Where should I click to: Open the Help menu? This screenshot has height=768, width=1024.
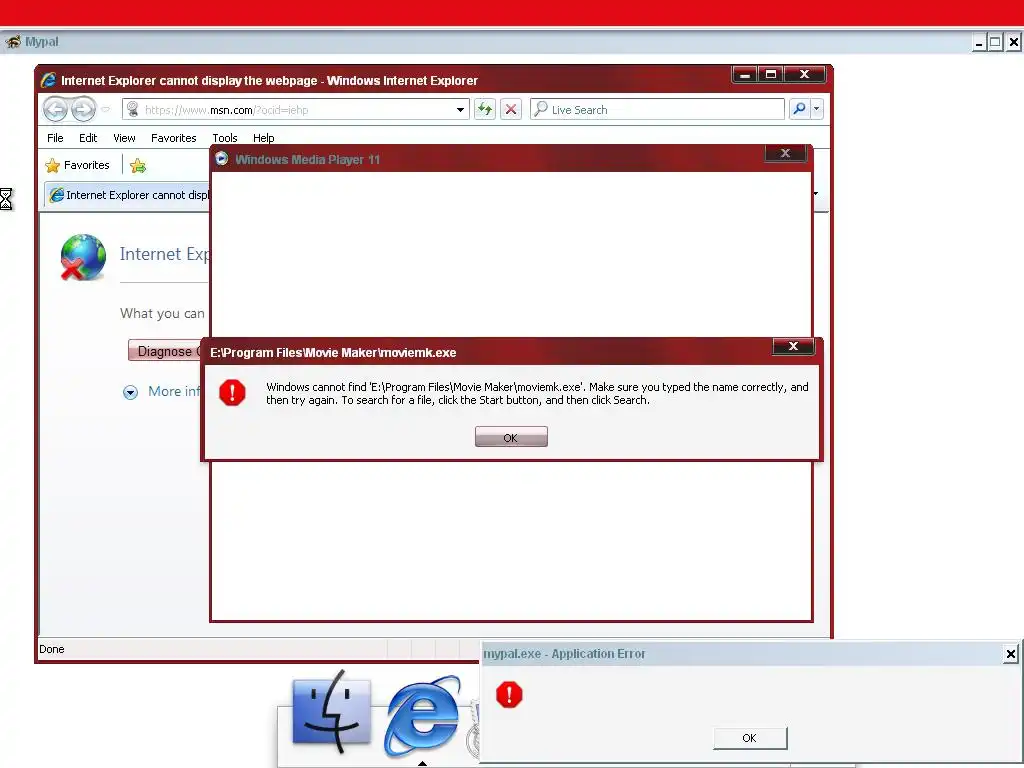point(263,138)
